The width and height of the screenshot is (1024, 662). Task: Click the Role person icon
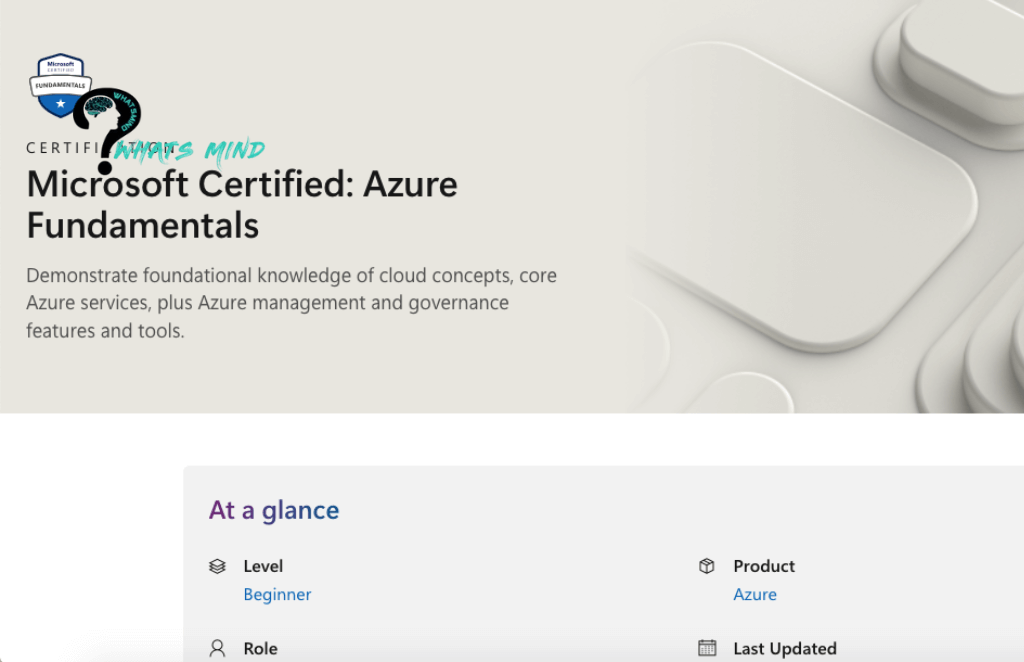(x=217, y=648)
